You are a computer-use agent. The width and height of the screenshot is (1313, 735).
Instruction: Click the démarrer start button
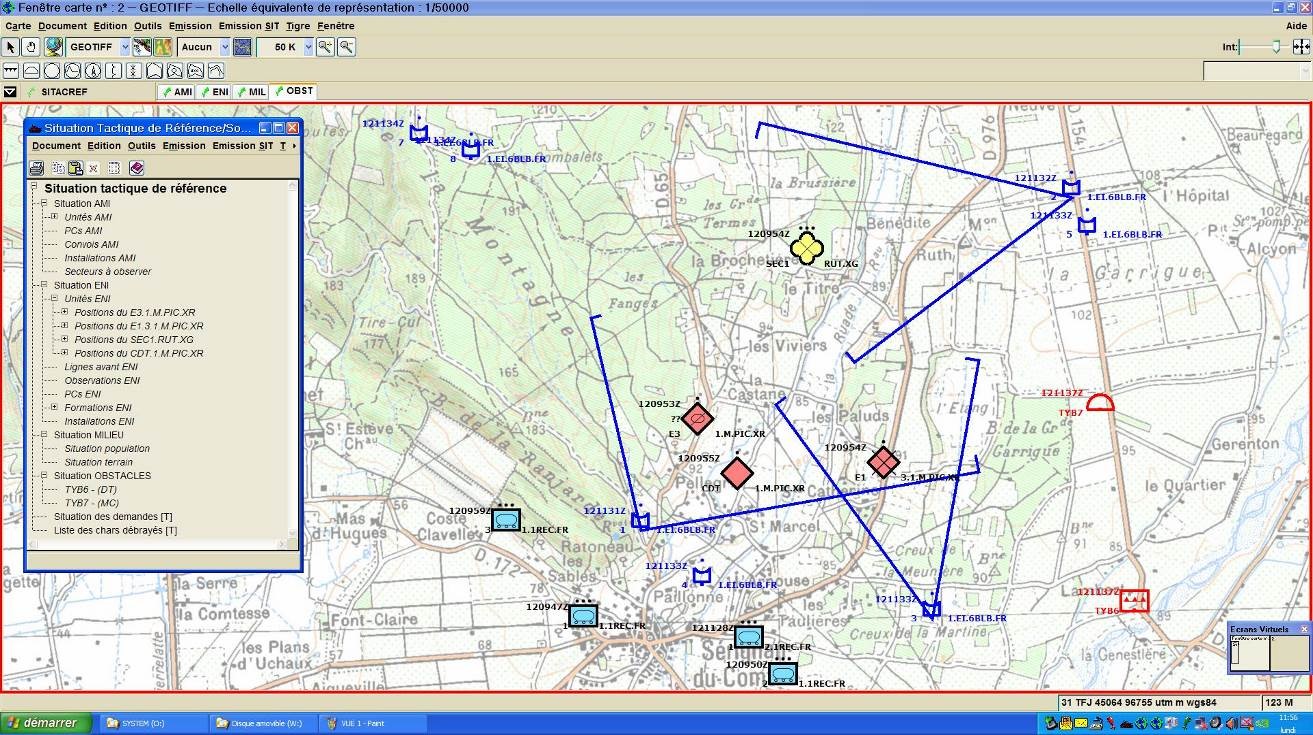coord(46,723)
